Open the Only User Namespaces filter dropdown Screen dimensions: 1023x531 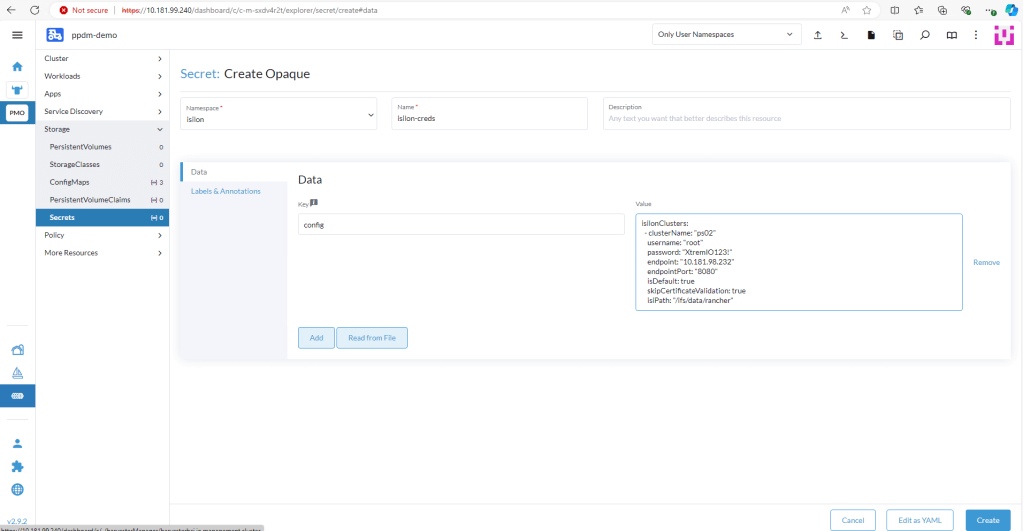point(726,35)
